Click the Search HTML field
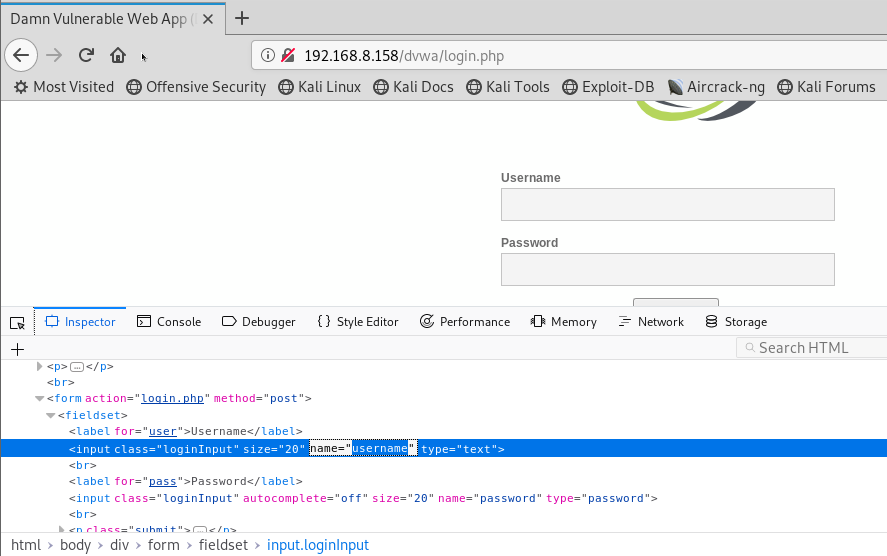The height and width of the screenshot is (556, 887). 812,348
